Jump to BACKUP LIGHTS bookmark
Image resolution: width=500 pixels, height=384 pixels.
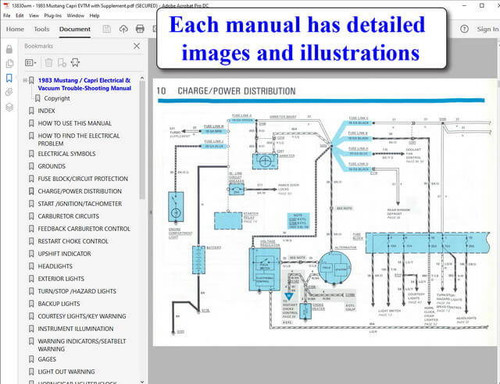pos(59,304)
